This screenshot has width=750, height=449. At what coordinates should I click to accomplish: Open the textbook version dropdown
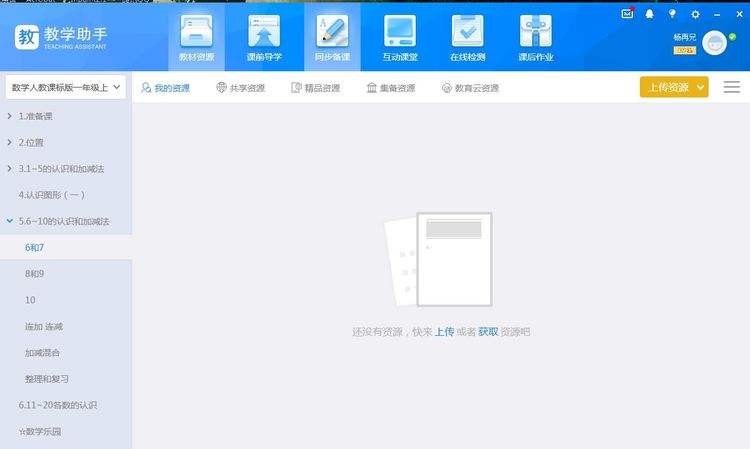tap(66, 88)
